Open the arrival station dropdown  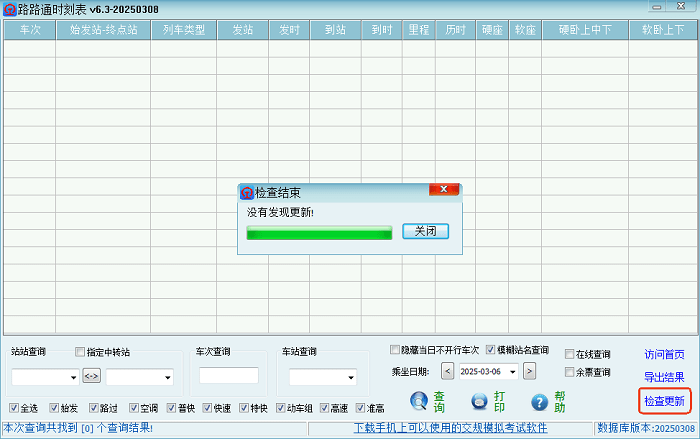168,377
